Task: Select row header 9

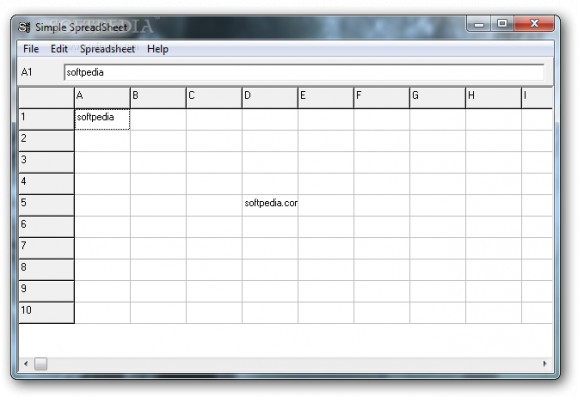Action: pyautogui.click(x=46, y=291)
